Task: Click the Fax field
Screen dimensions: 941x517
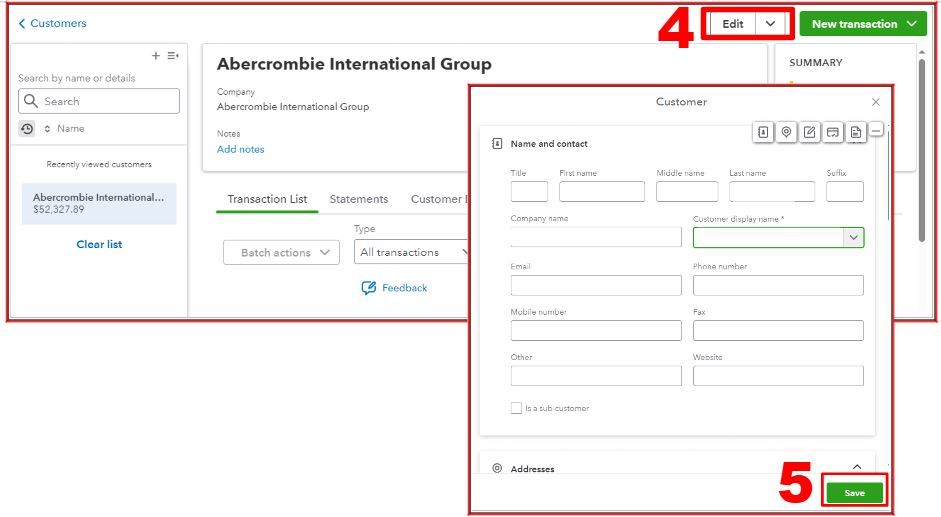Action: (778, 330)
